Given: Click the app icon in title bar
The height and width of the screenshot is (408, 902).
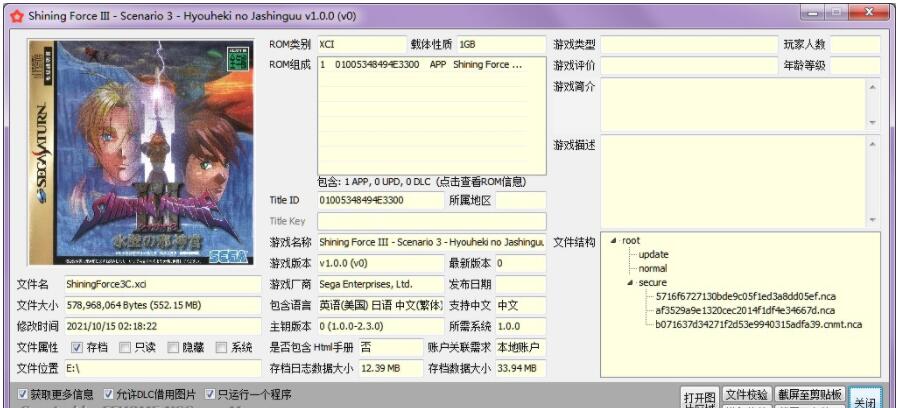Looking at the screenshot, I should coord(14,14).
